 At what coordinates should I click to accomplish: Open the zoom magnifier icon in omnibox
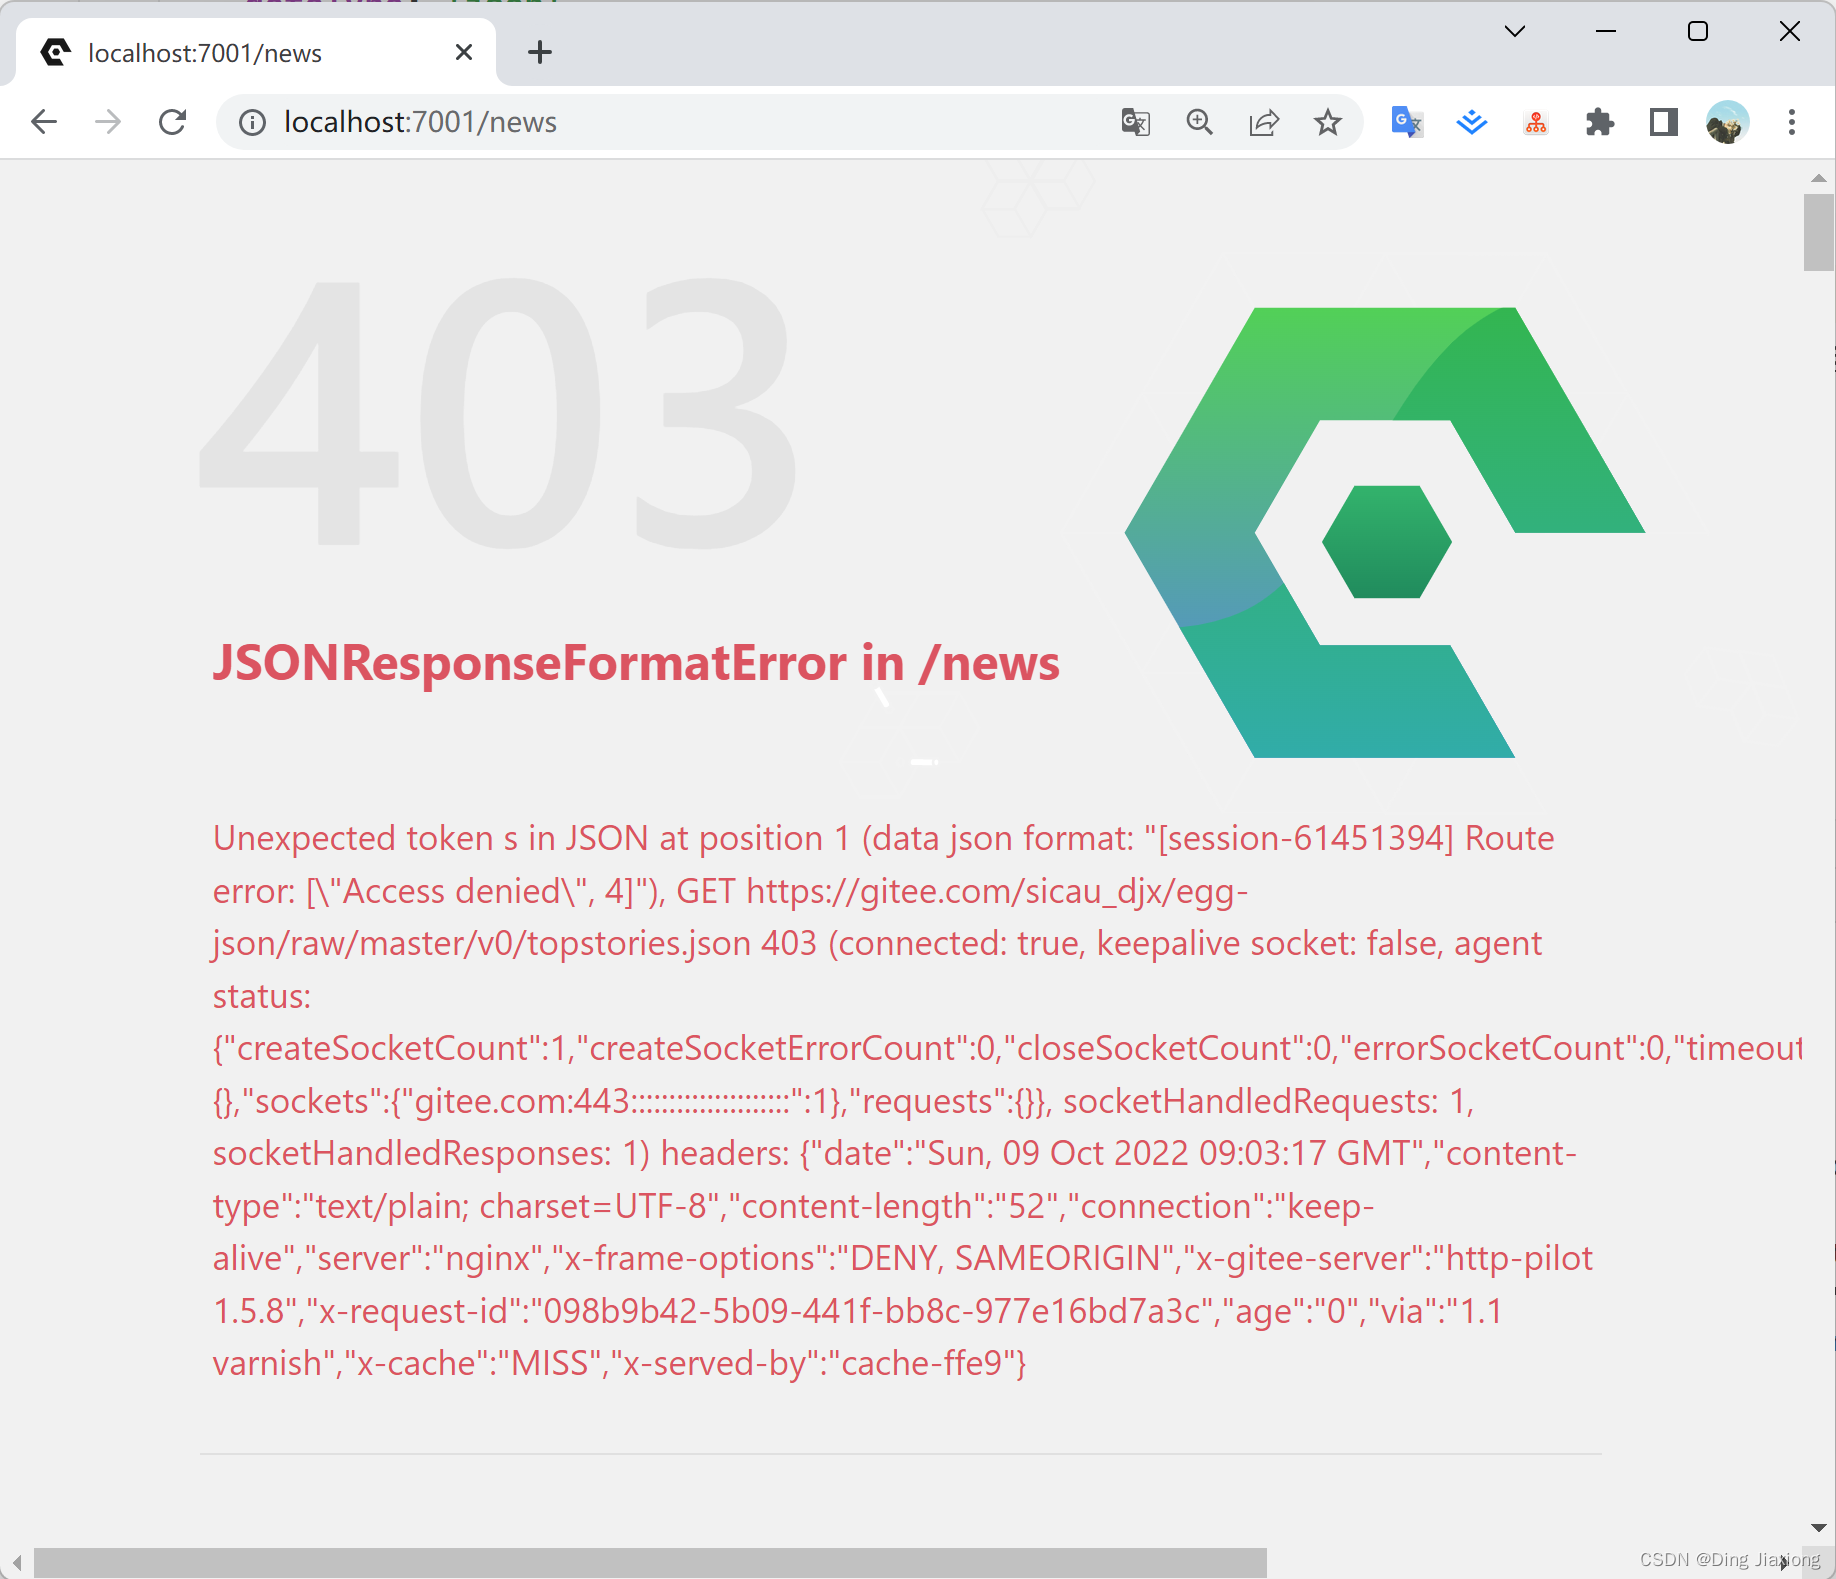pos(1200,122)
